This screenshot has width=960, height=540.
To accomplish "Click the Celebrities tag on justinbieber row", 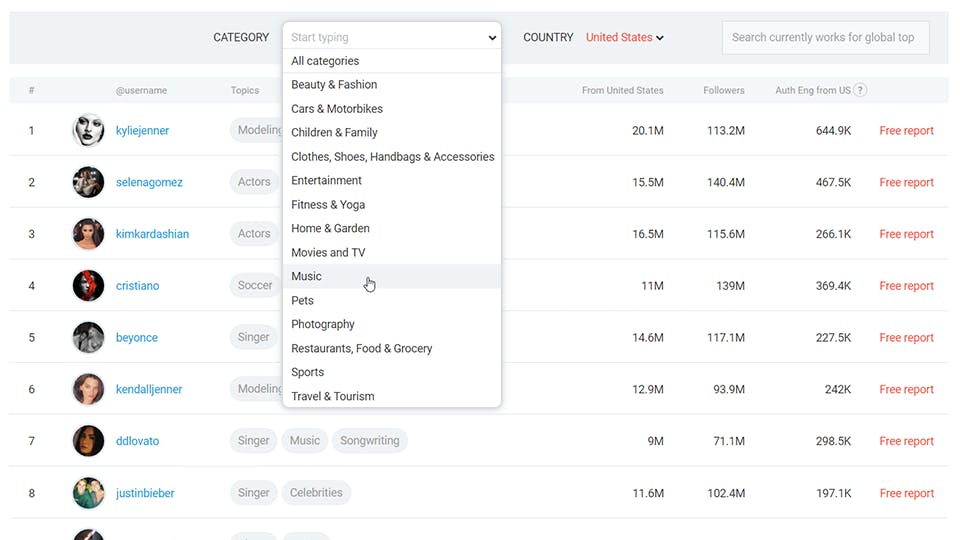I will pos(316,493).
